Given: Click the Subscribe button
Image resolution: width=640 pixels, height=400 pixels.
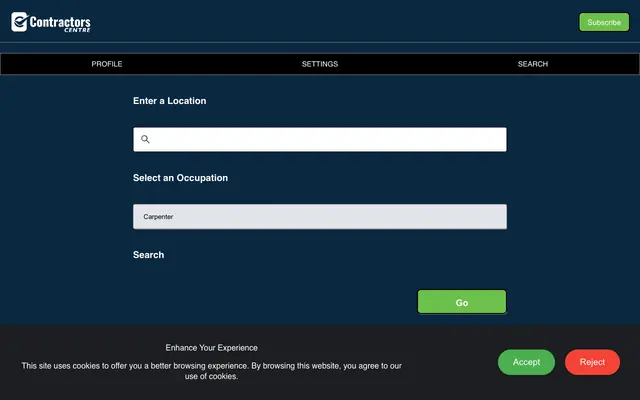Looking at the screenshot, I should click(x=604, y=22).
